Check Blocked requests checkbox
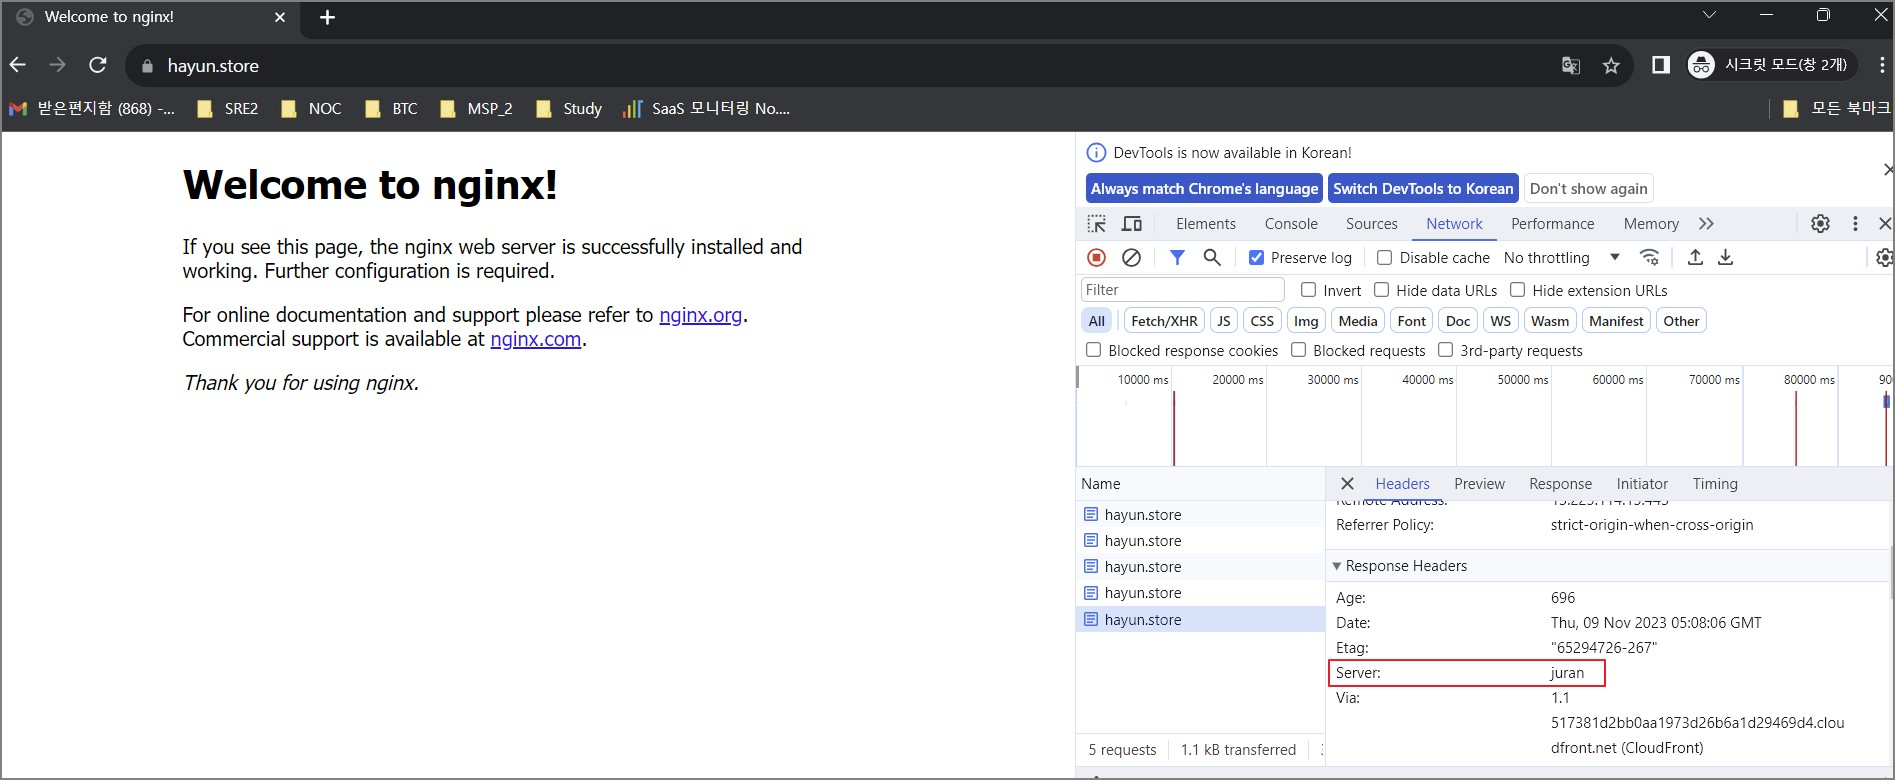 (x=1298, y=350)
